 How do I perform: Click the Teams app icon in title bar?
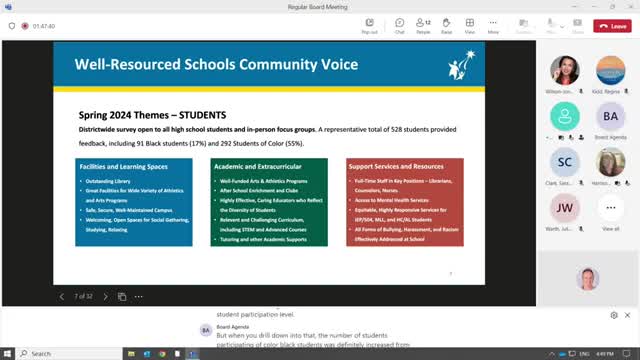click(8, 7)
